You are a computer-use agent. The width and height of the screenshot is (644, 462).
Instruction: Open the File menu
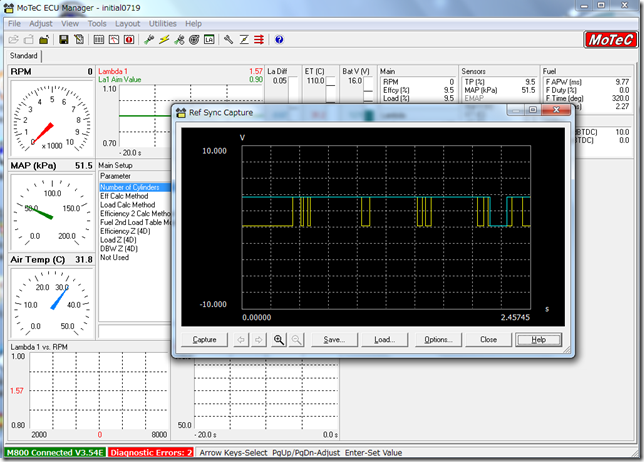coord(14,23)
